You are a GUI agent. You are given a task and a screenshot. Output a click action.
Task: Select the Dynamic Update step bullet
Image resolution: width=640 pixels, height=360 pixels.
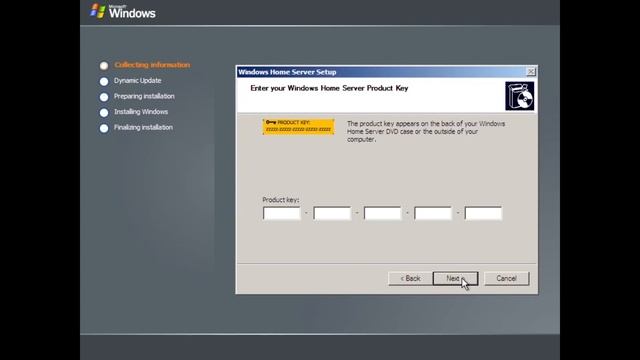[104, 81]
